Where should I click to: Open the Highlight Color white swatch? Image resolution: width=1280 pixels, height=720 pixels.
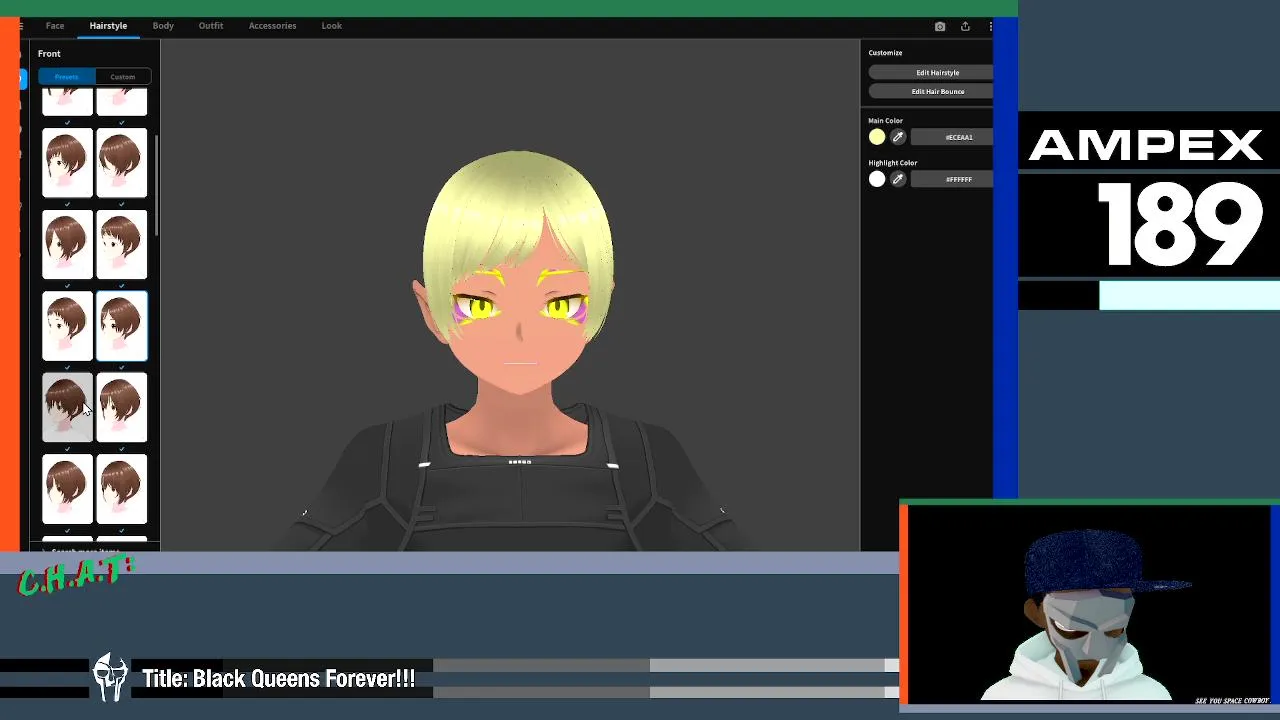point(877,179)
